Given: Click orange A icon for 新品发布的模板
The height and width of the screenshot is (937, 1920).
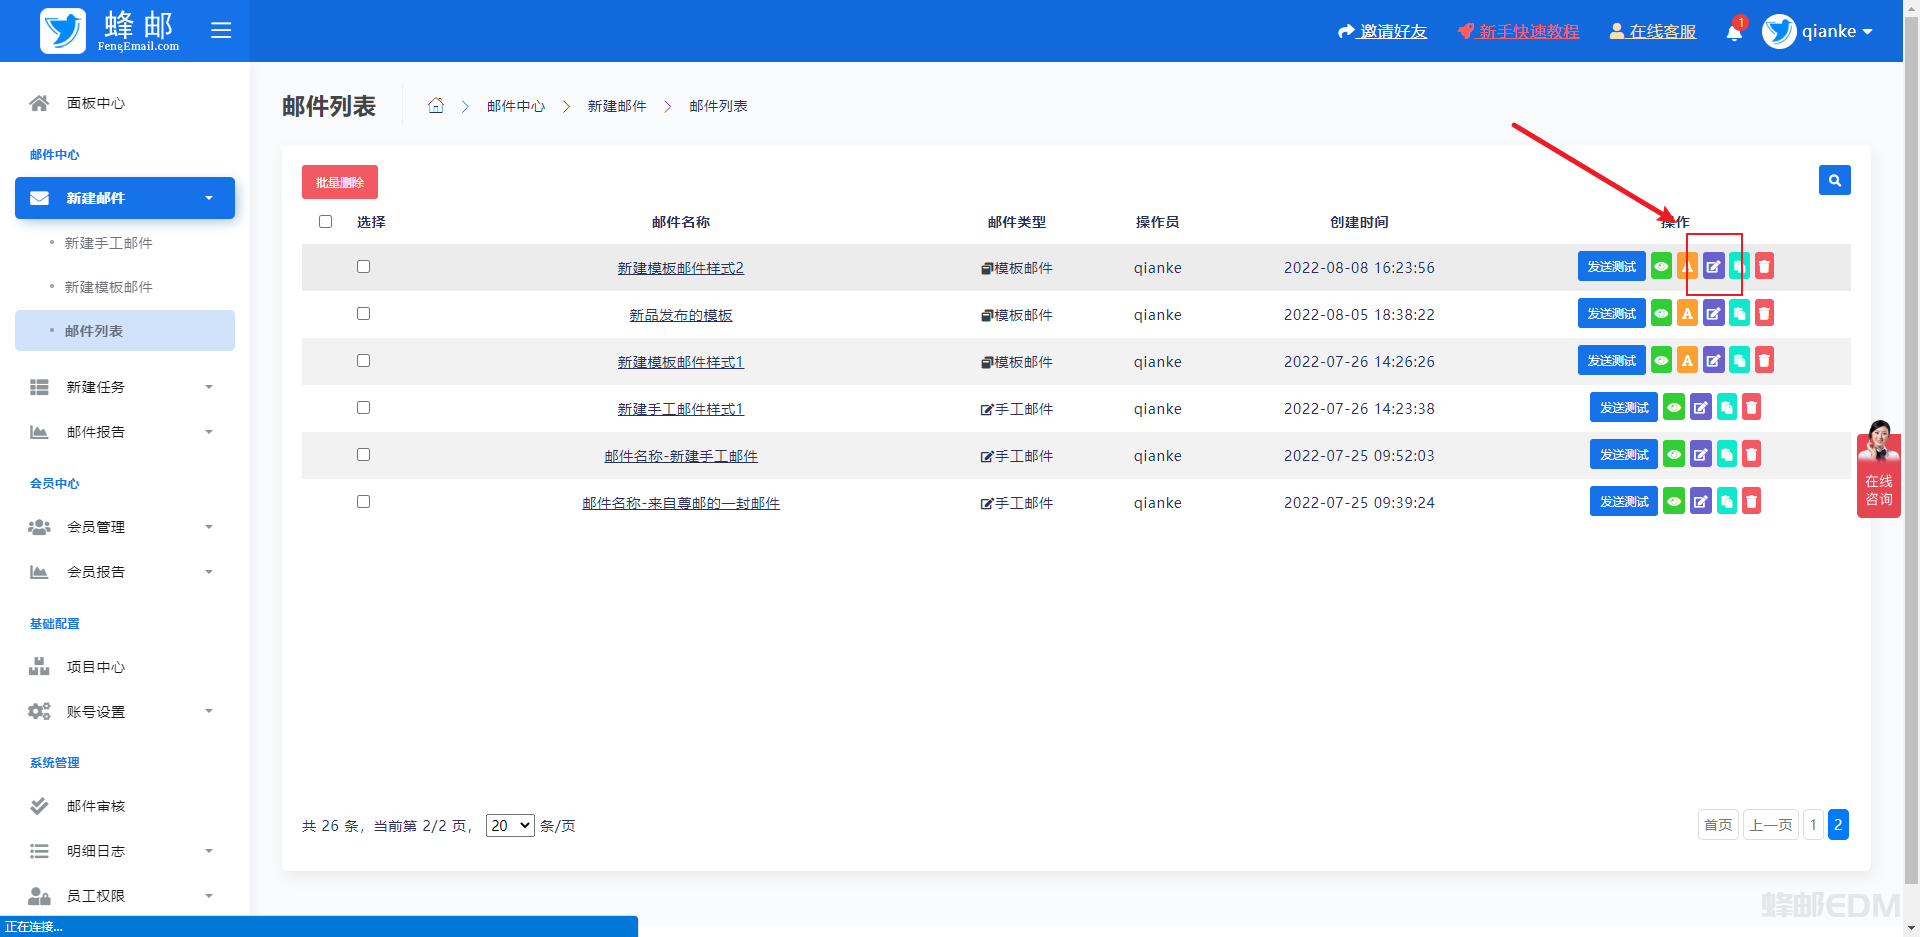Looking at the screenshot, I should click(1687, 314).
